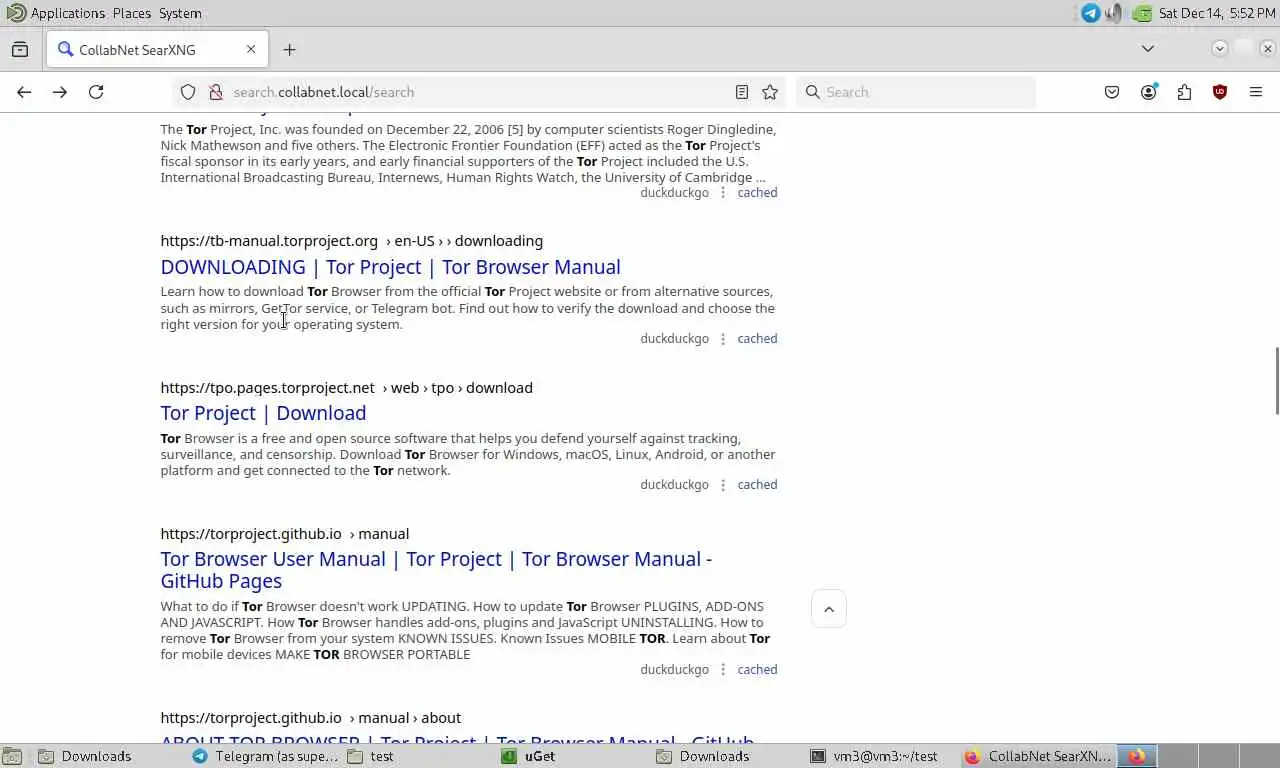Open the Applications menu
This screenshot has height=768, width=1280.
click(68, 13)
